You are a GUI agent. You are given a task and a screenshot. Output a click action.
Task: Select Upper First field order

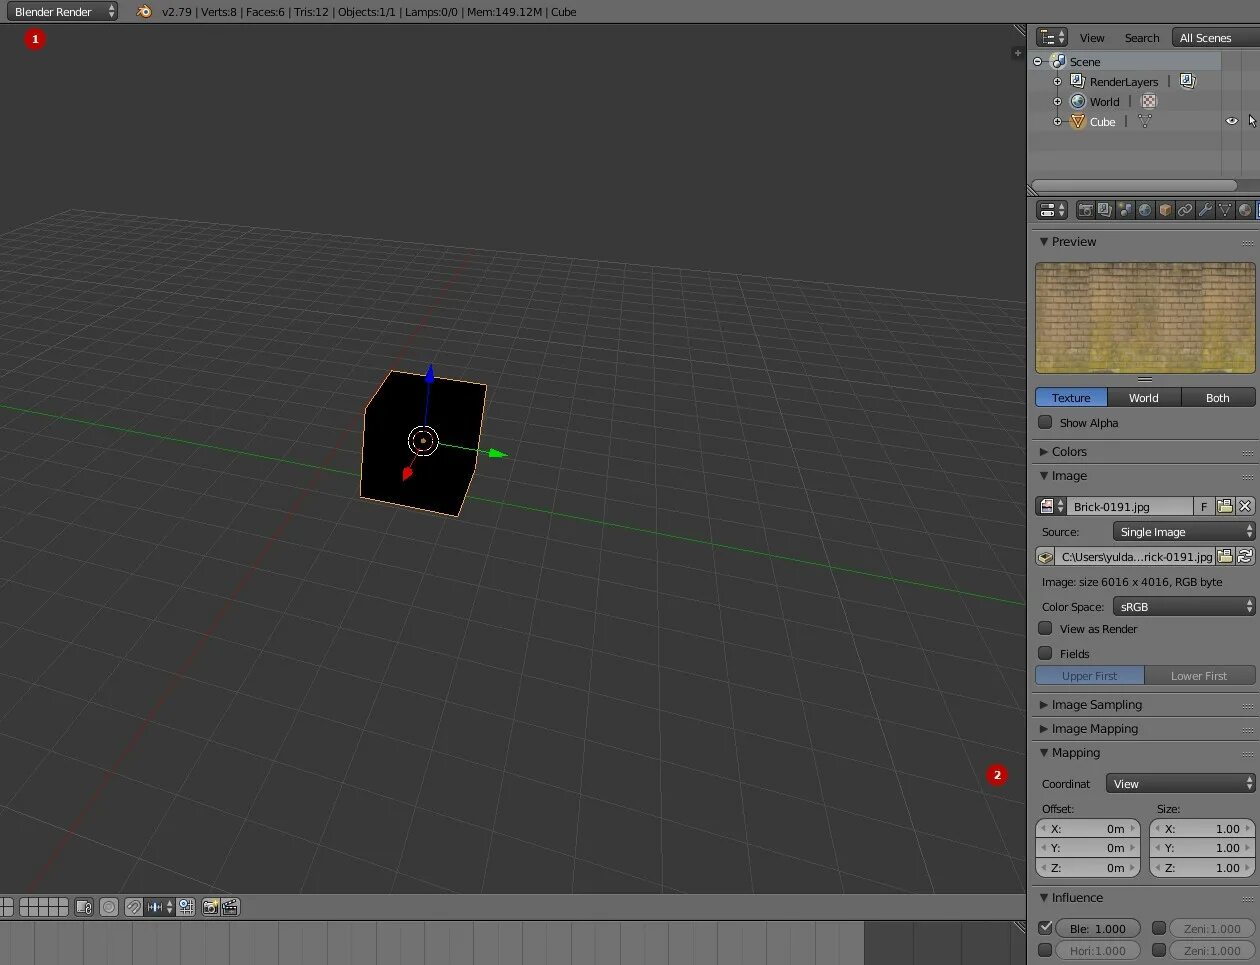[1090, 675]
